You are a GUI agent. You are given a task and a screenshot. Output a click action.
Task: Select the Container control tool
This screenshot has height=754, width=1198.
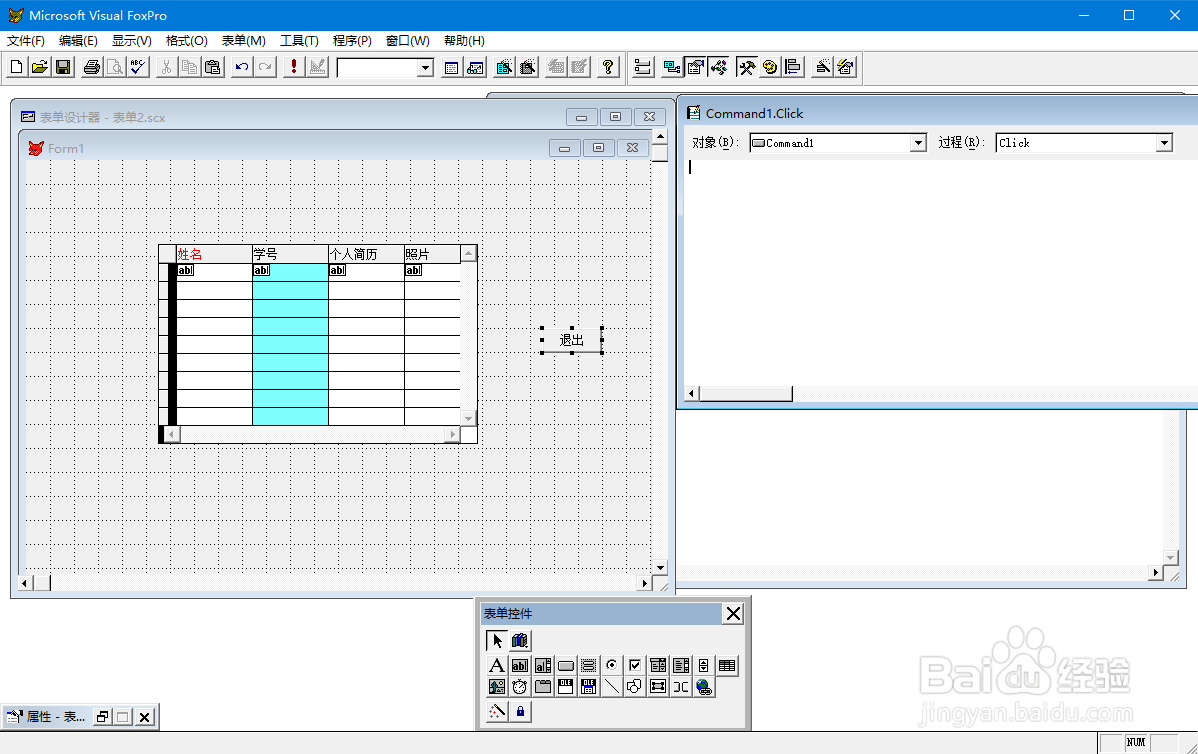(658, 687)
